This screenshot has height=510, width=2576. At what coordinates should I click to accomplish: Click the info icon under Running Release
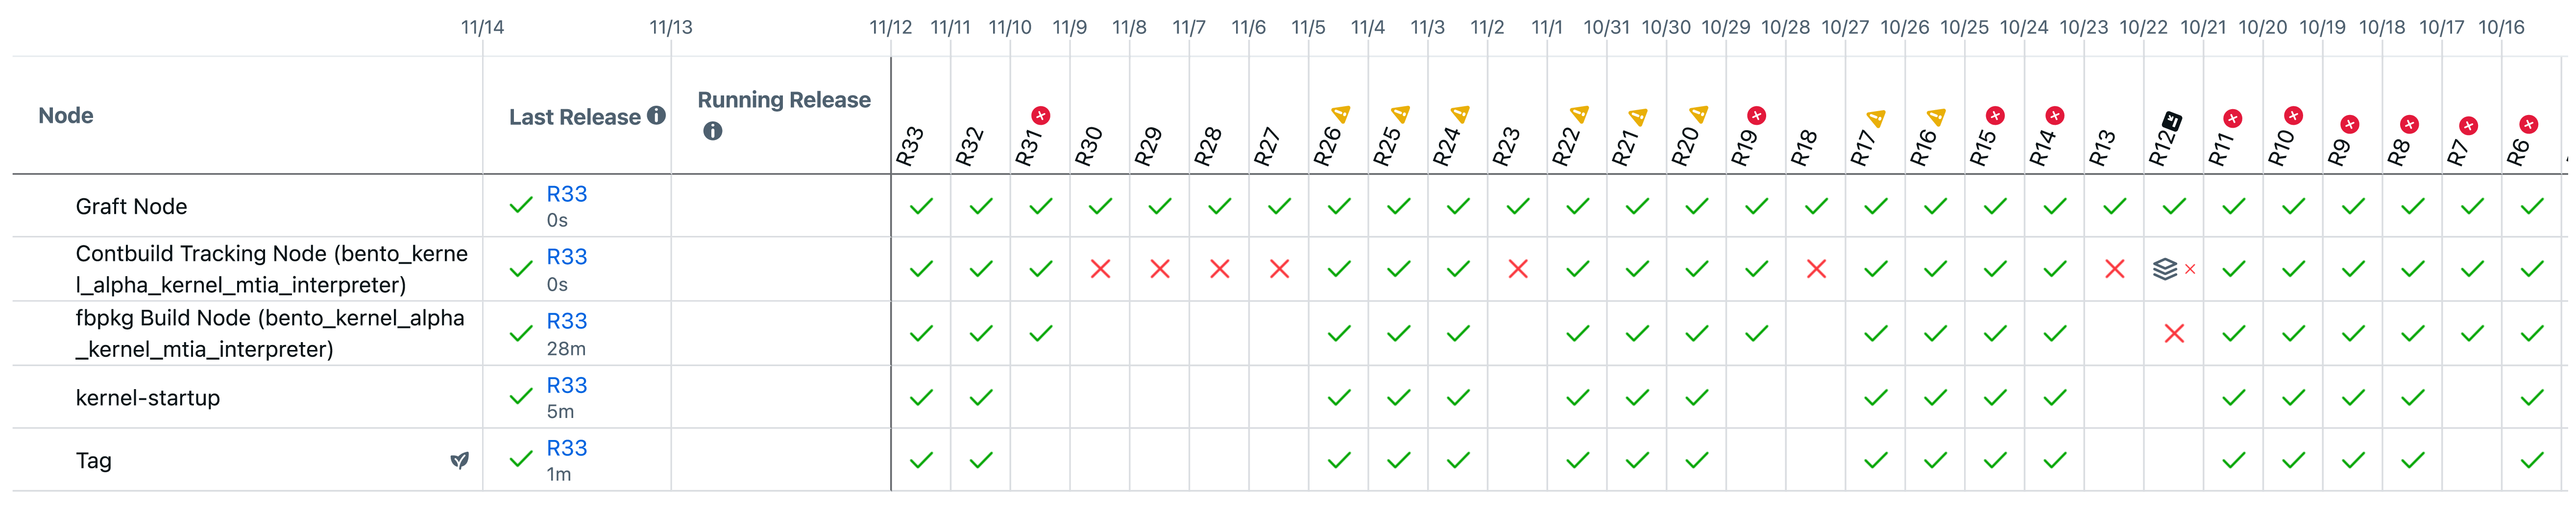(712, 131)
